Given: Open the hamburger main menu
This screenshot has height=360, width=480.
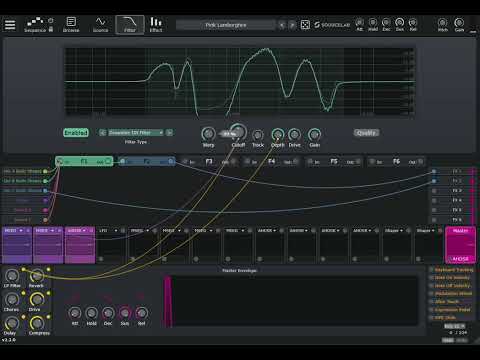Looking at the screenshot, I should pos(10,25).
